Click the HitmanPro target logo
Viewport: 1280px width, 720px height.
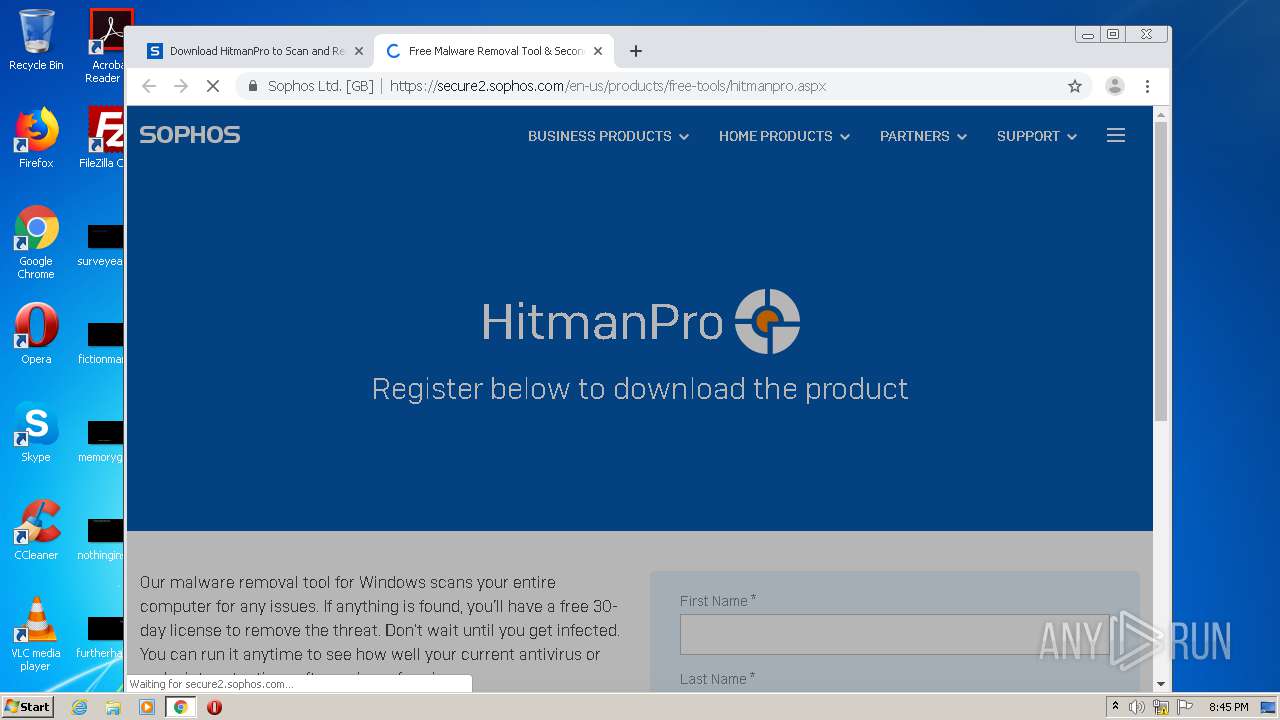pos(767,321)
